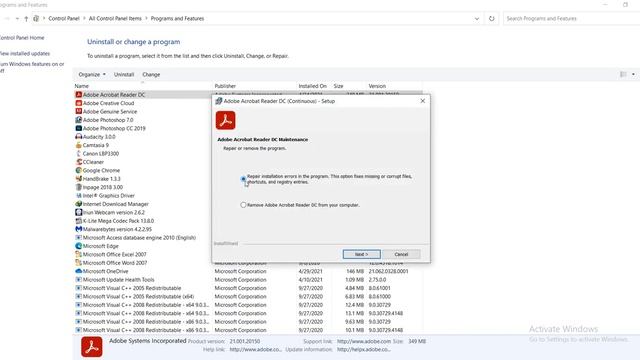The width and height of the screenshot is (640, 360).
Task: Sort by Publisher column header
Action: pyautogui.click(x=225, y=86)
